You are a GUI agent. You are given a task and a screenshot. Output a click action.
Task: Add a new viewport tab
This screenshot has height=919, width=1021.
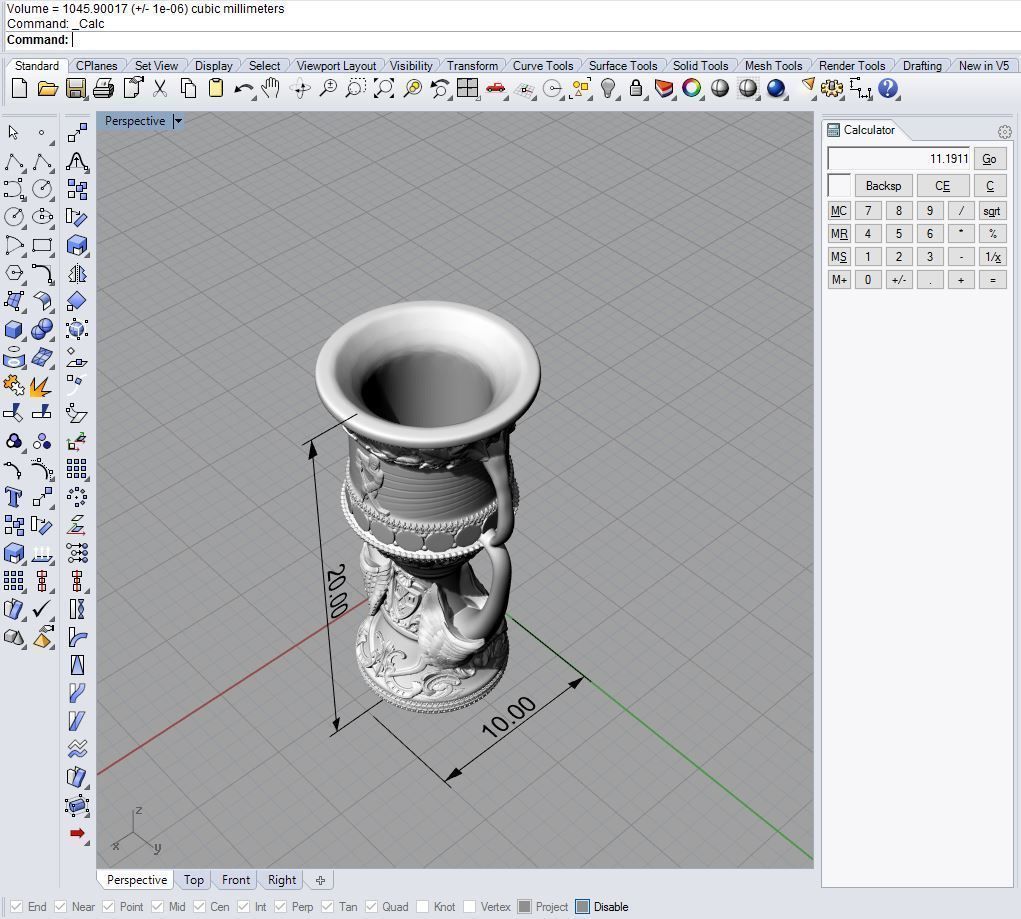pyautogui.click(x=320, y=881)
